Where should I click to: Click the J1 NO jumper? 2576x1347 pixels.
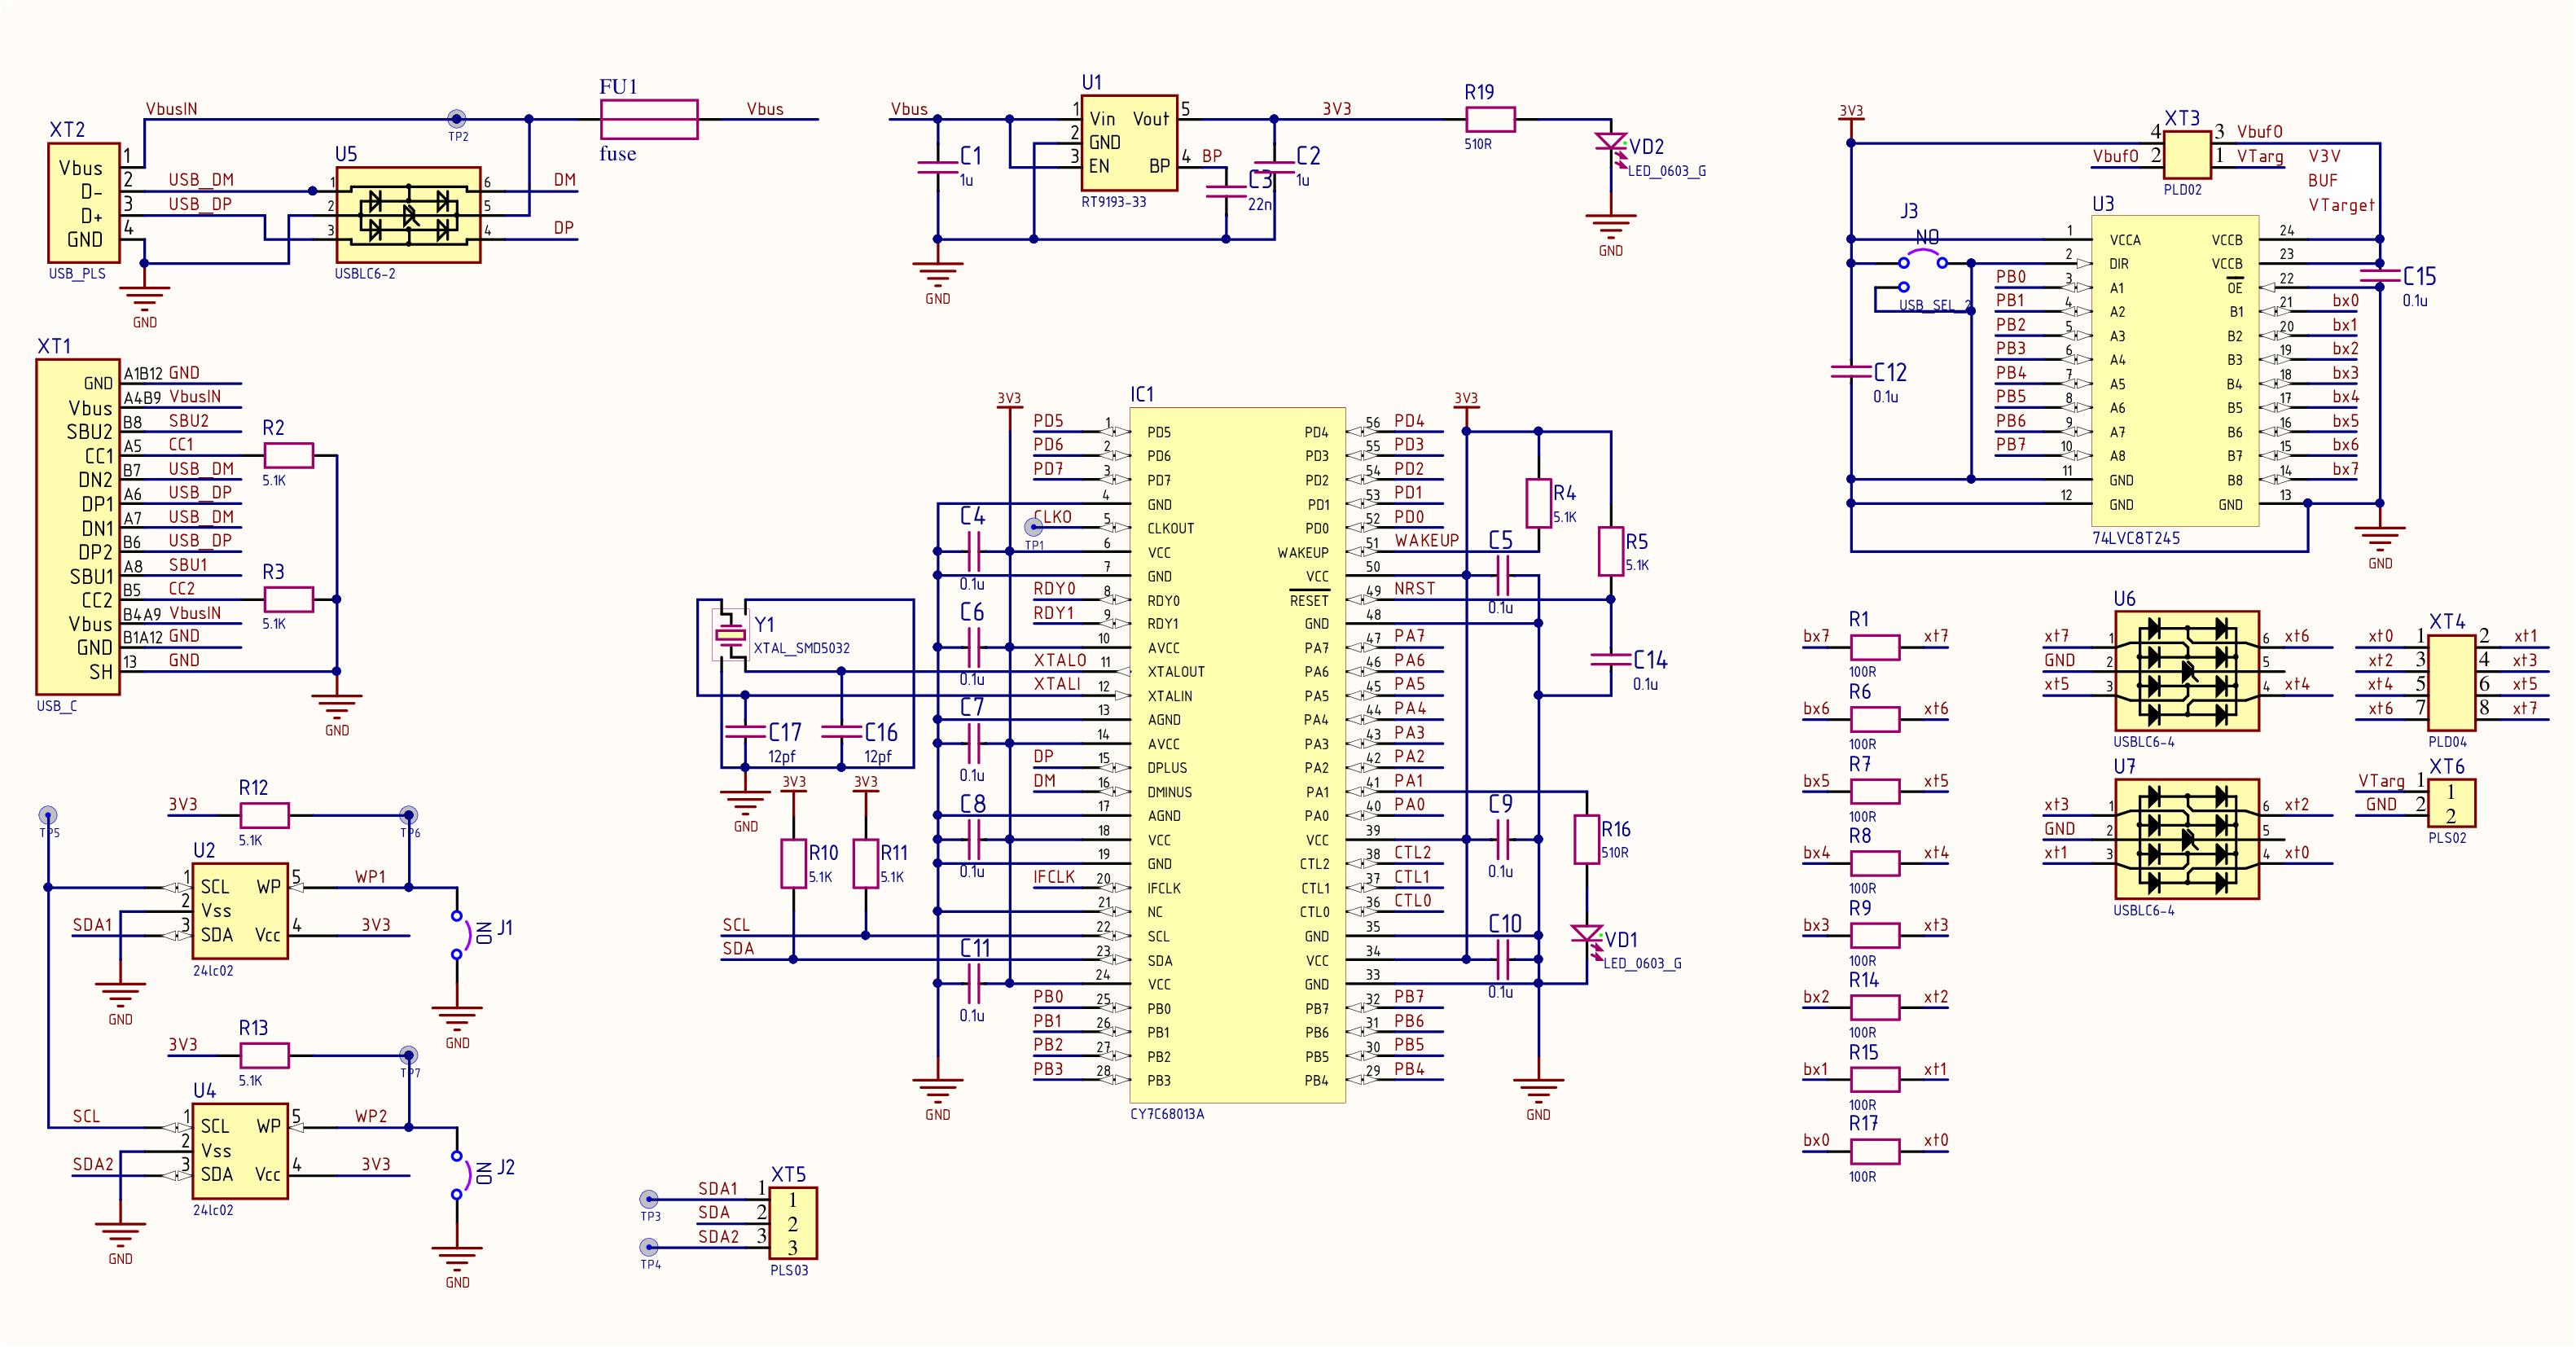pos(459,934)
